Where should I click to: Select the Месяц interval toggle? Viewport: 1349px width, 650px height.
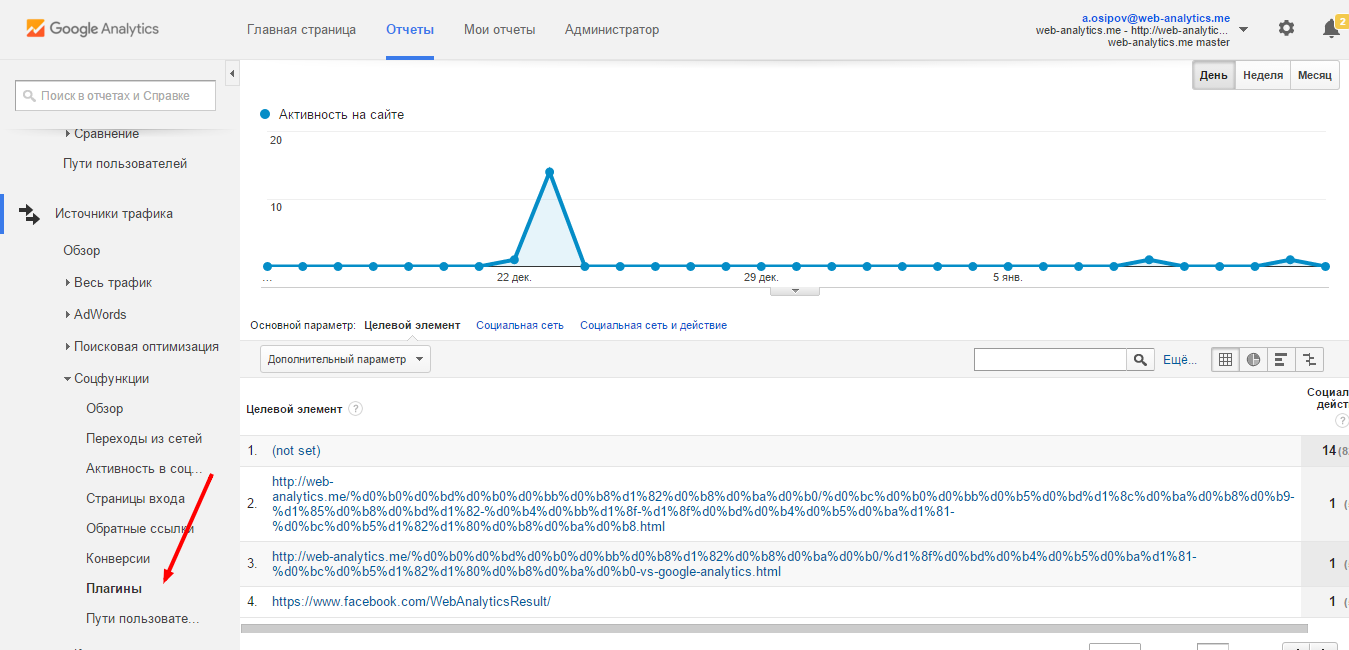pos(1315,76)
